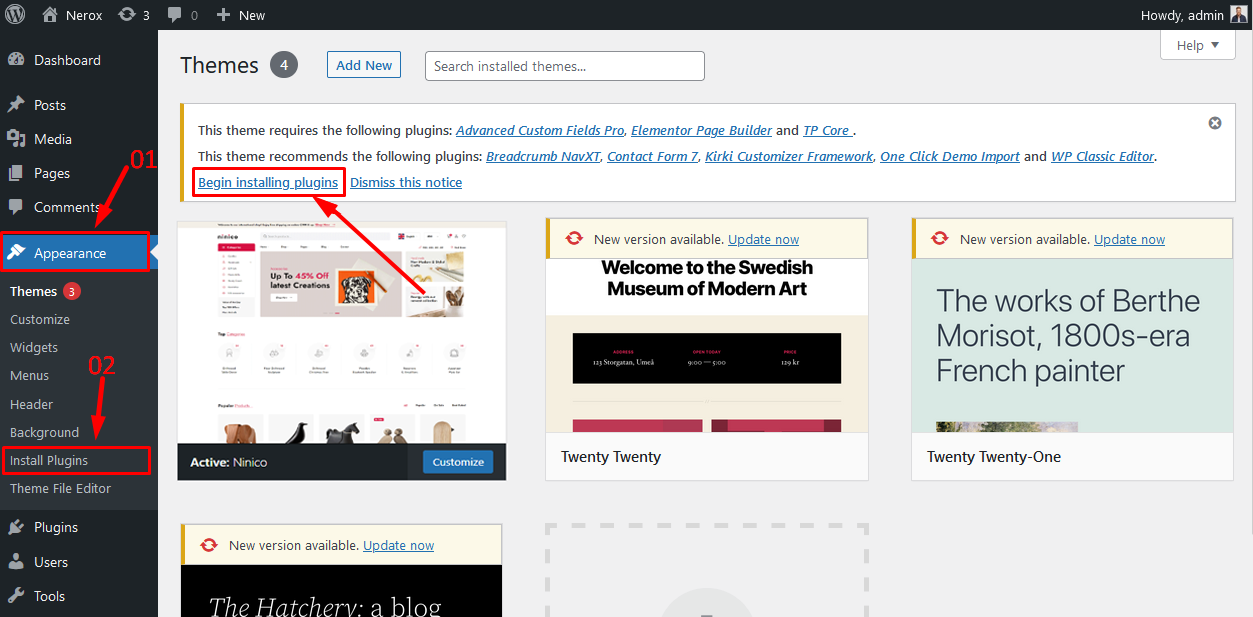Click Begin installing plugins link
This screenshot has height=617, width=1253.
268,182
